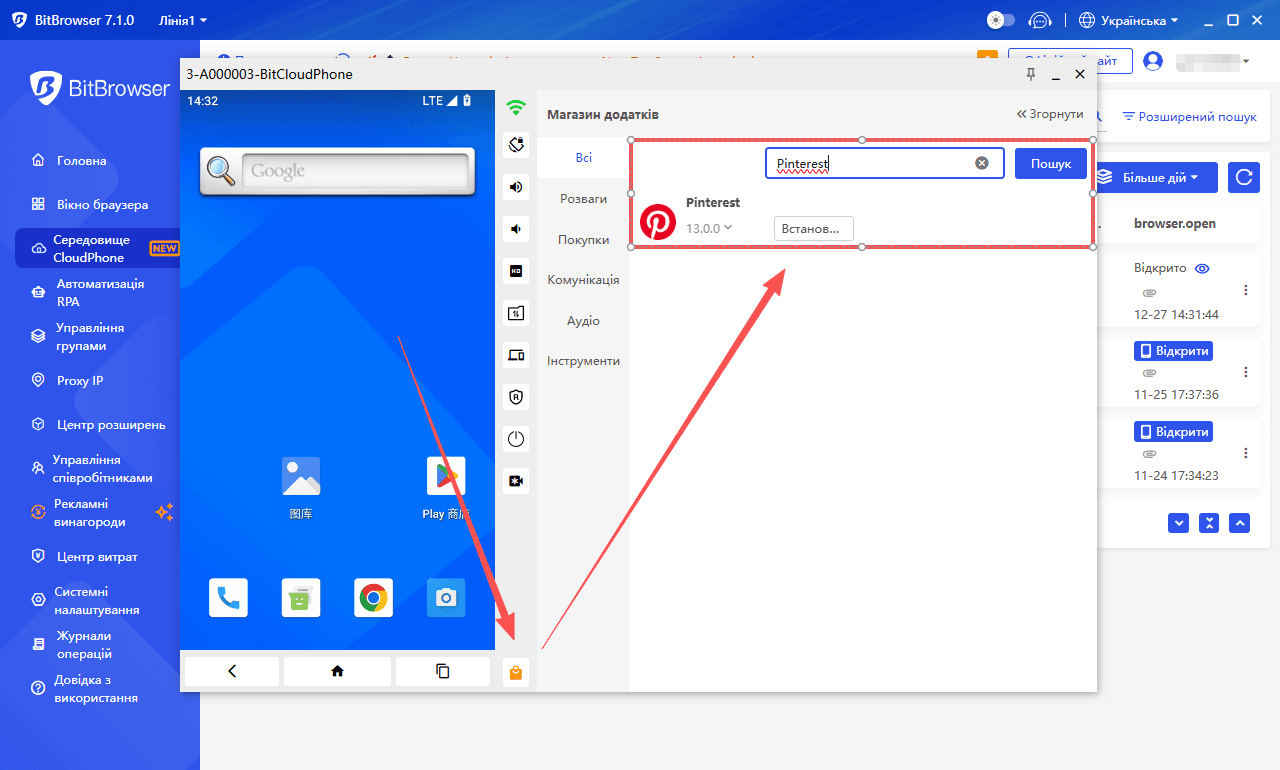Open Розширений пошук advanced search
Viewport: 1280px width, 770px height.
(x=1190, y=117)
